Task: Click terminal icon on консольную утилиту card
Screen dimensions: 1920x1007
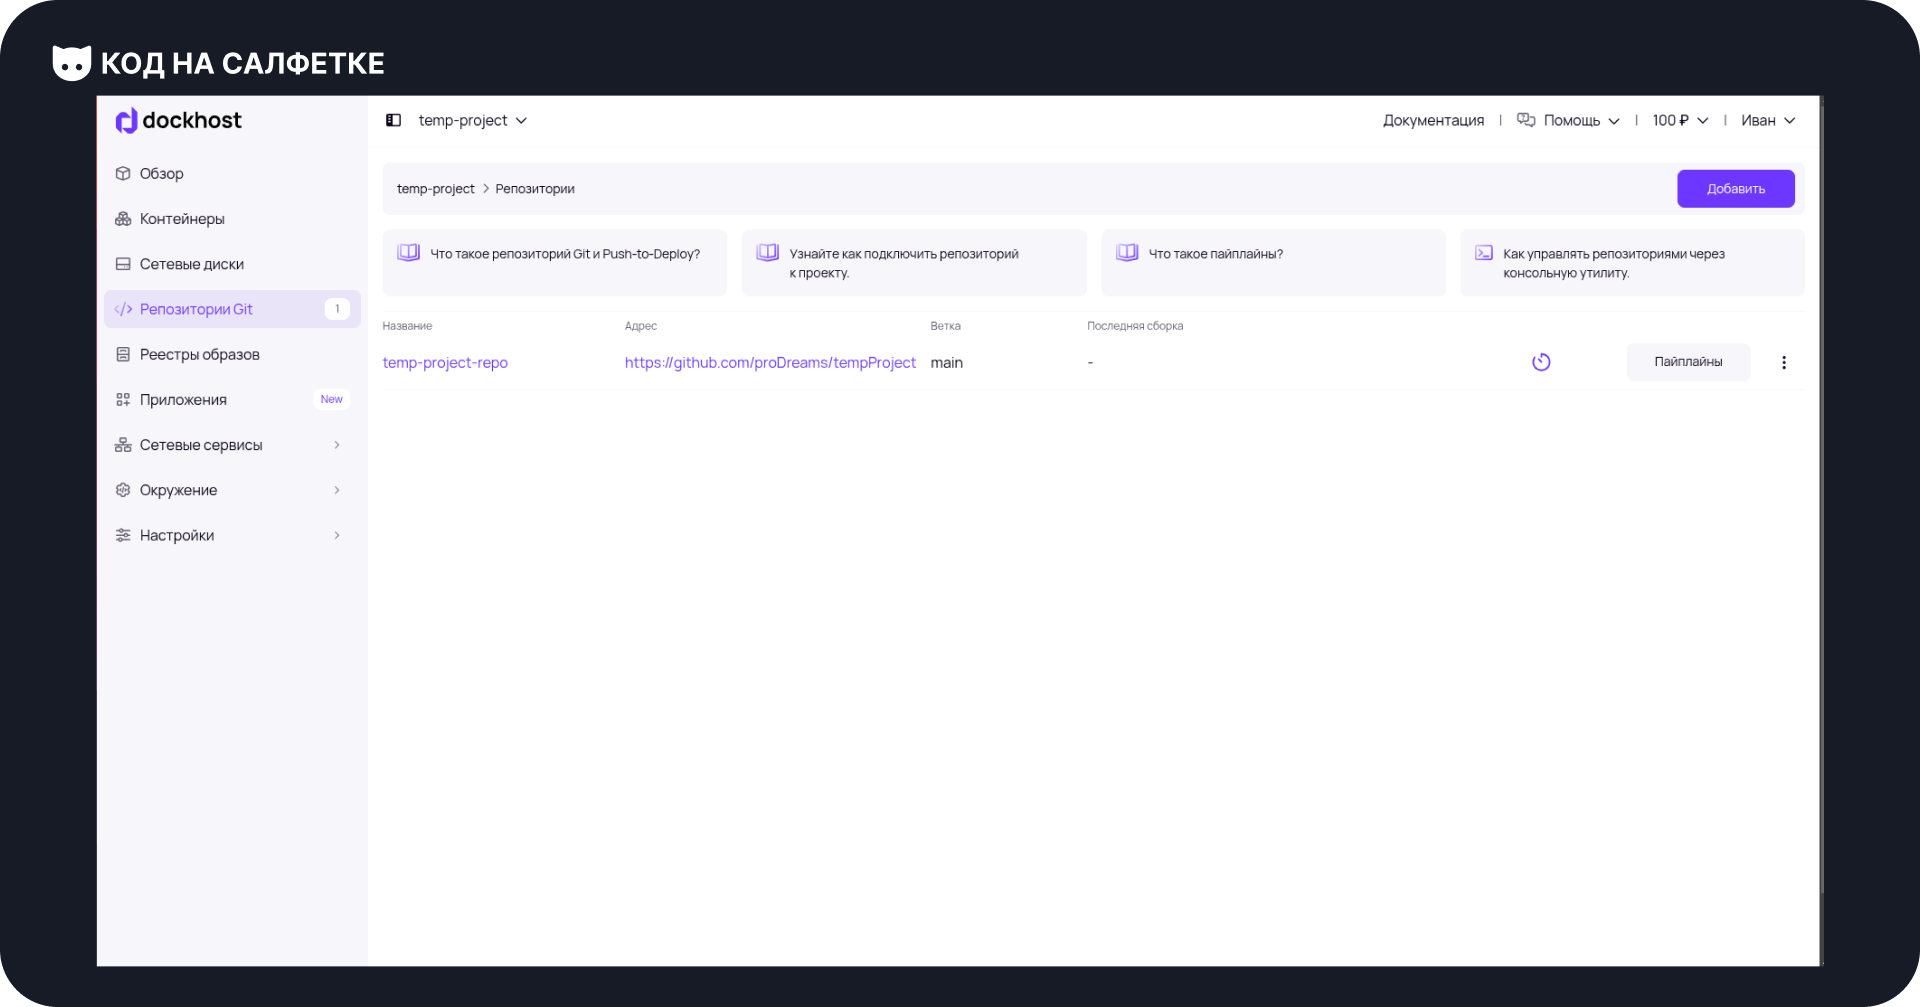Action: [1484, 253]
